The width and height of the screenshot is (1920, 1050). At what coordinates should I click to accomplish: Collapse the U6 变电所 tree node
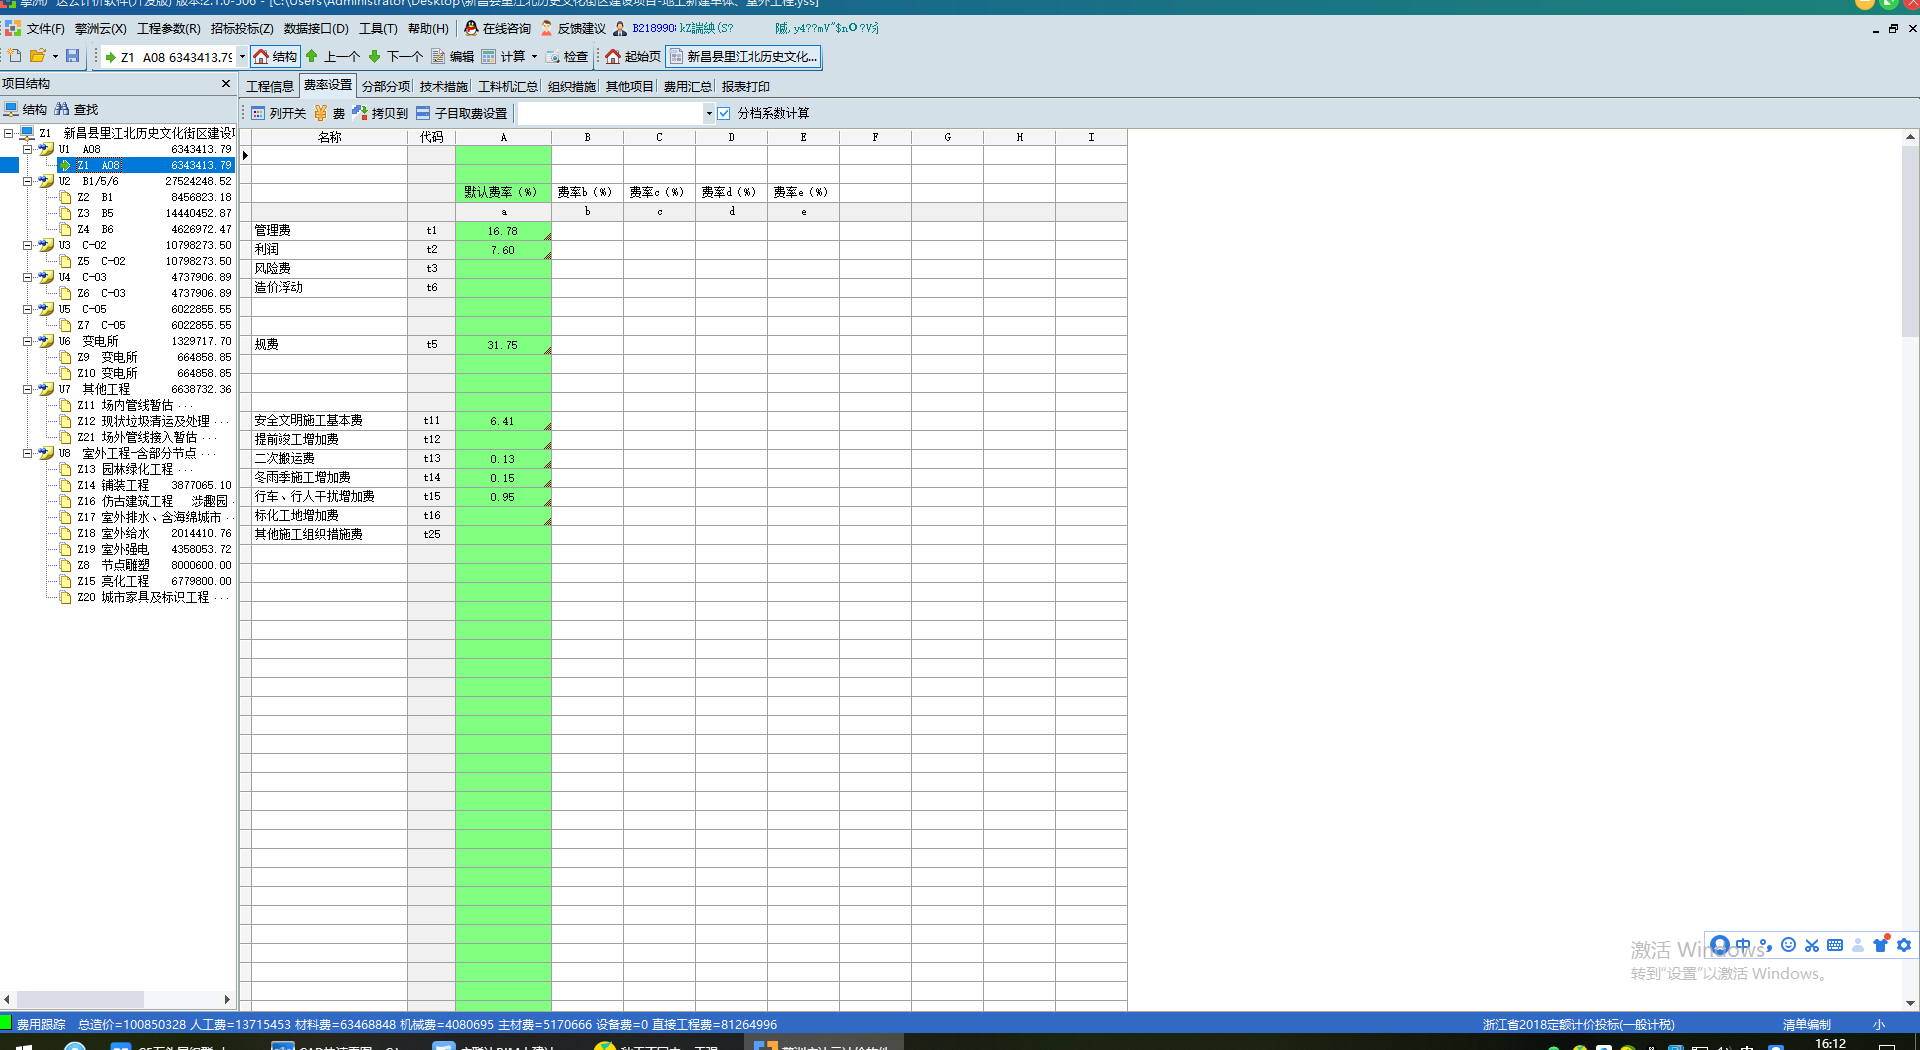click(x=27, y=341)
